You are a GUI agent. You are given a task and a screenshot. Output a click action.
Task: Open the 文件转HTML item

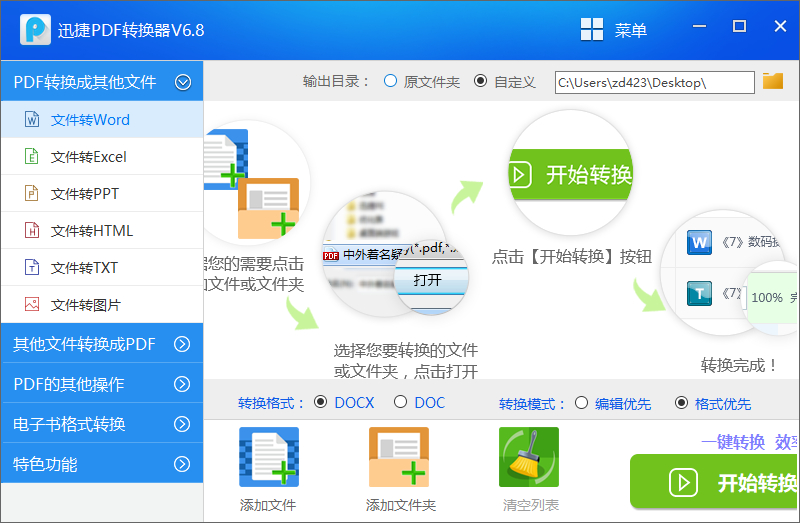point(91,231)
